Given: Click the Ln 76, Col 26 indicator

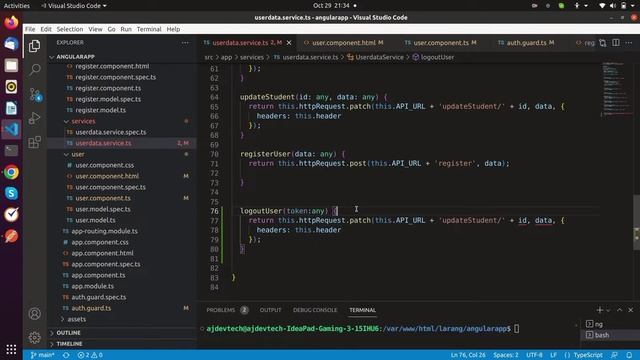Looking at the screenshot, I should pyautogui.click(x=468, y=355).
